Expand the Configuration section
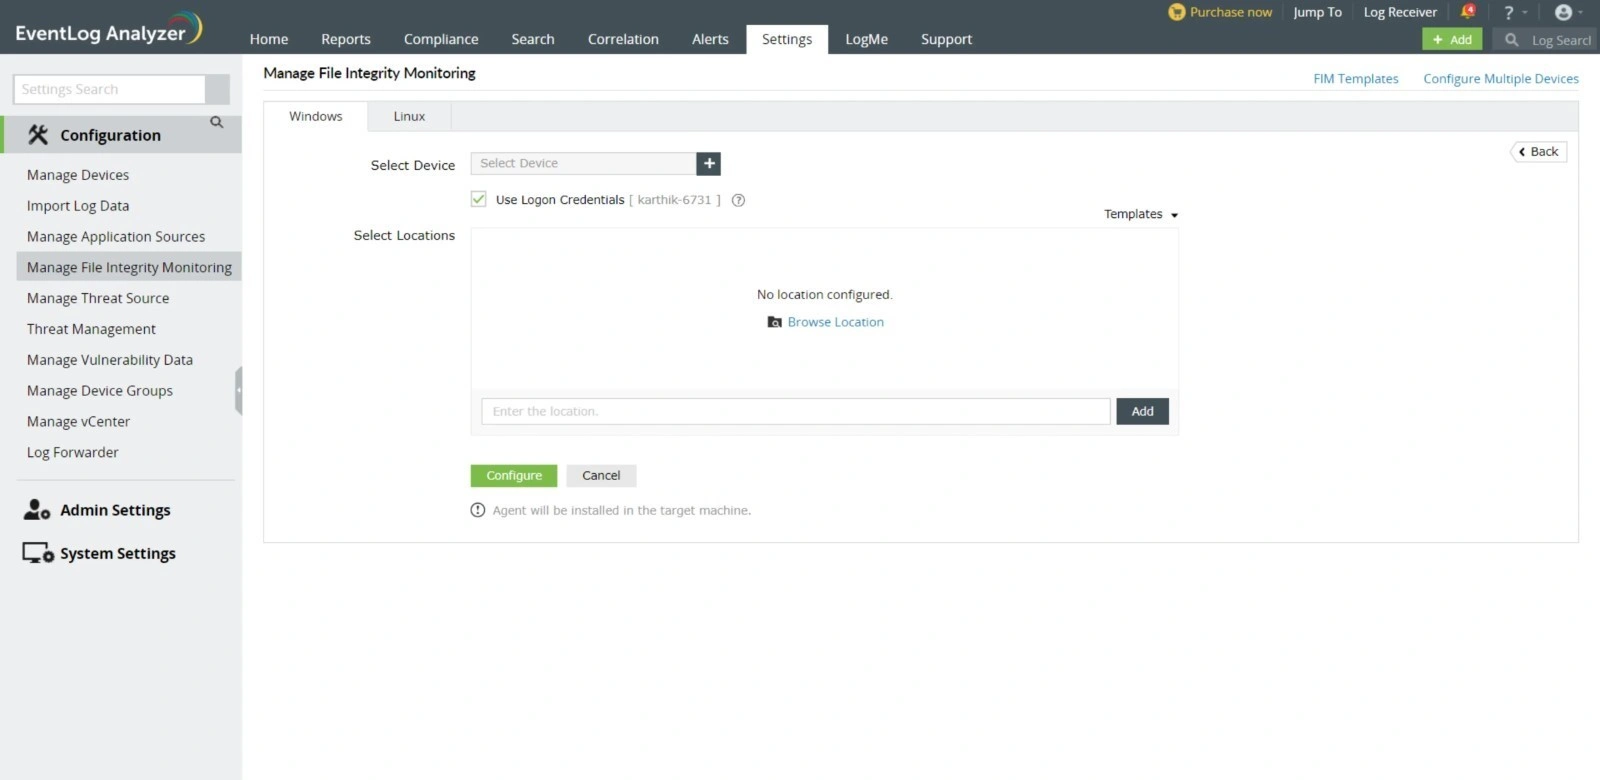The width and height of the screenshot is (1600, 780). tap(121, 135)
